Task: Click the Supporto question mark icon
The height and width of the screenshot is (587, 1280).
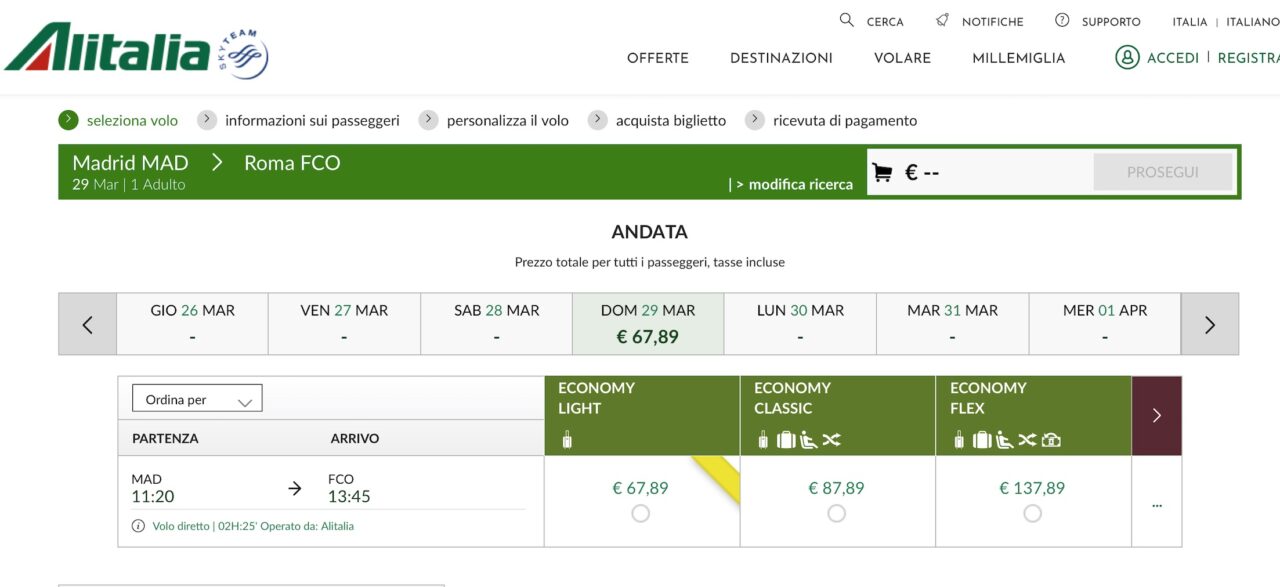Action: coord(1062,20)
